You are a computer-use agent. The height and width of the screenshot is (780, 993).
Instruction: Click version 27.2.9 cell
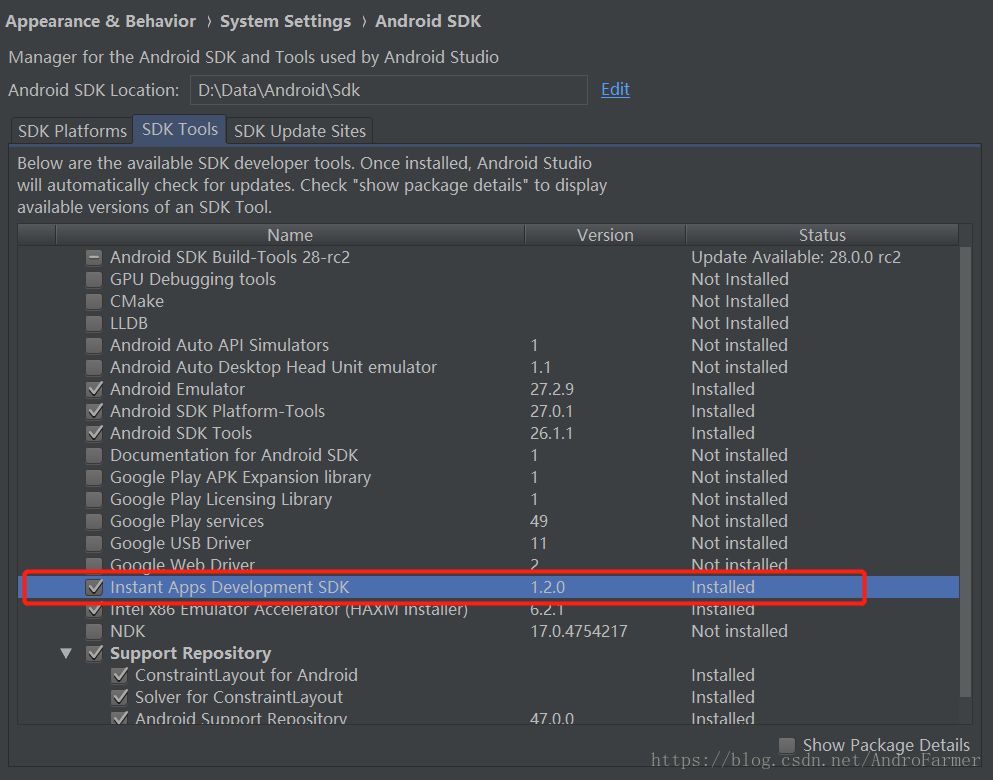(552, 389)
